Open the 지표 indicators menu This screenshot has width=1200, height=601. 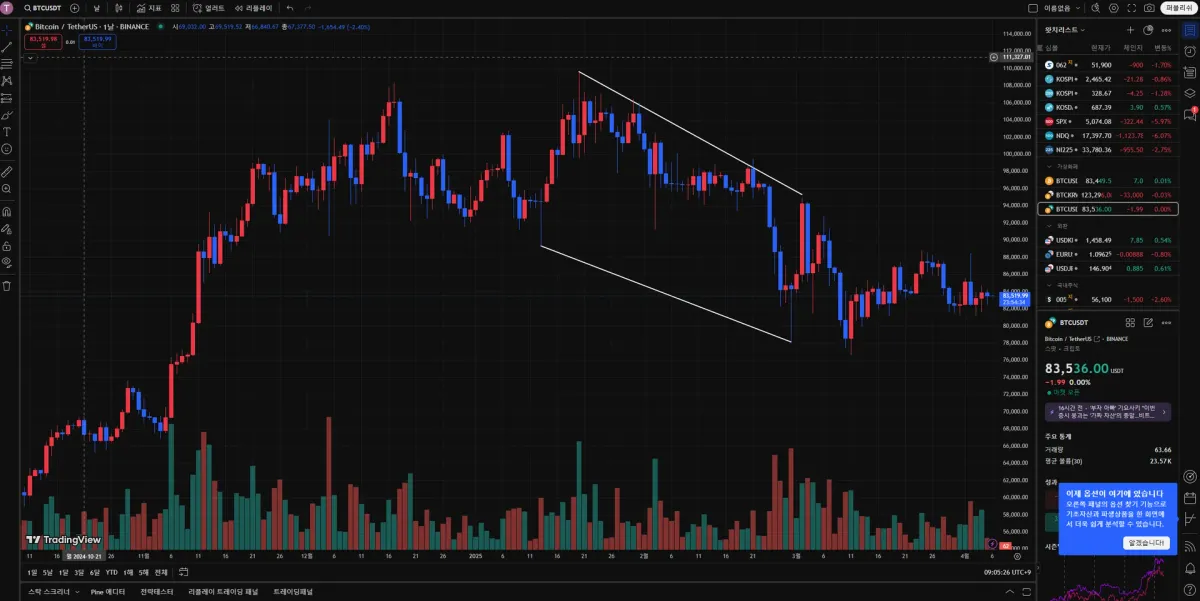click(x=147, y=8)
